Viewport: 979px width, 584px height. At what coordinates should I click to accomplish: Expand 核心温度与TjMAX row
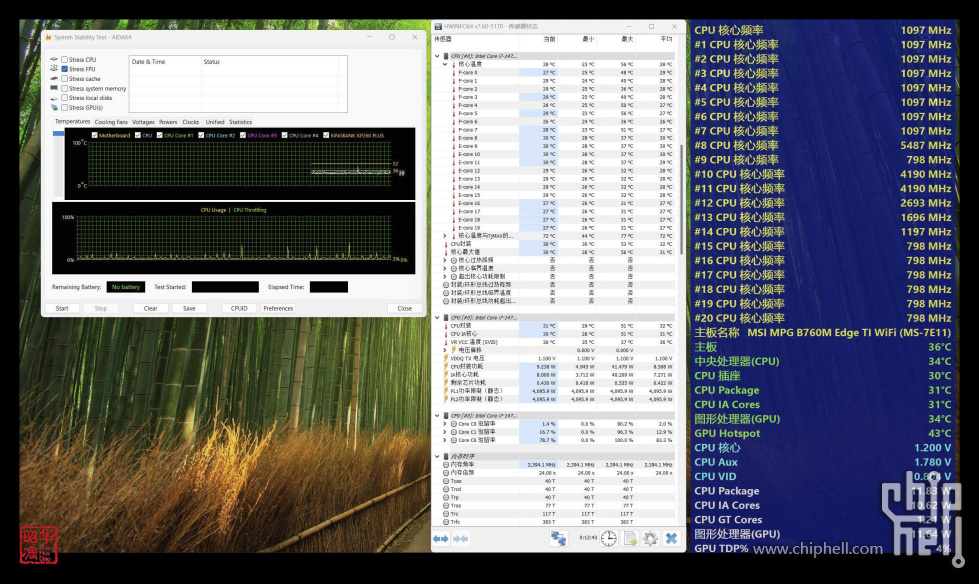[445, 236]
